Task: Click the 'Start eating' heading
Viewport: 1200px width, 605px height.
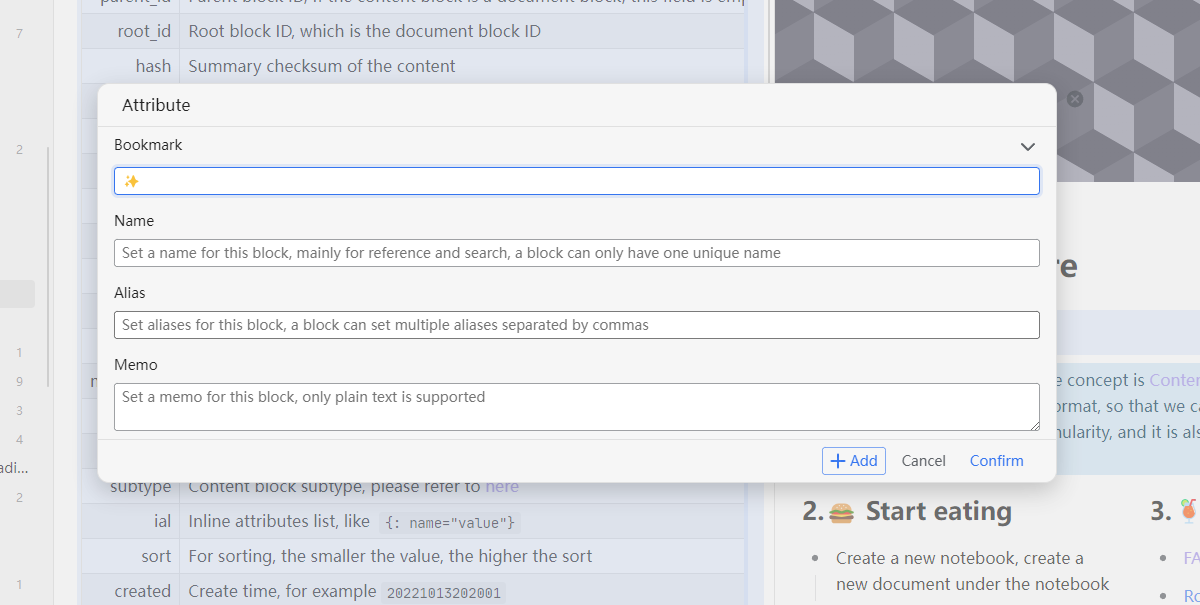Action: click(938, 512)
